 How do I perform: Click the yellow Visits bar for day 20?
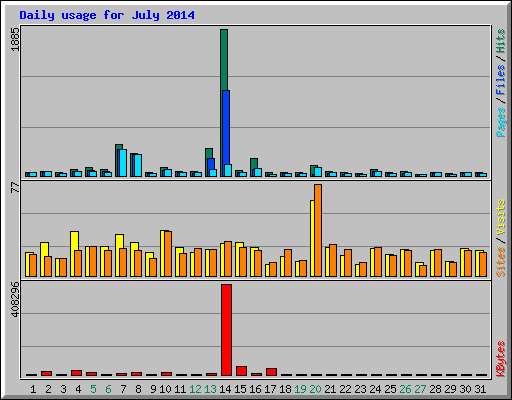[312, 238]
